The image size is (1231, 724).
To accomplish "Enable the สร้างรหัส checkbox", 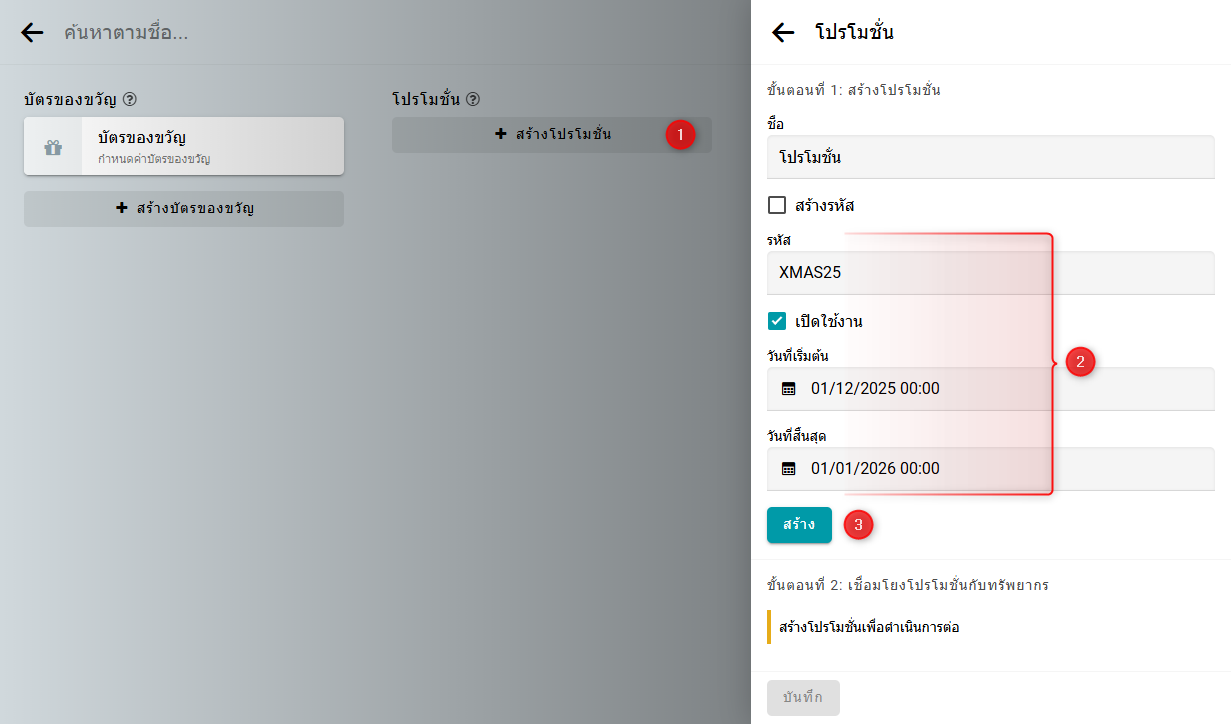I will click(777, 206).
